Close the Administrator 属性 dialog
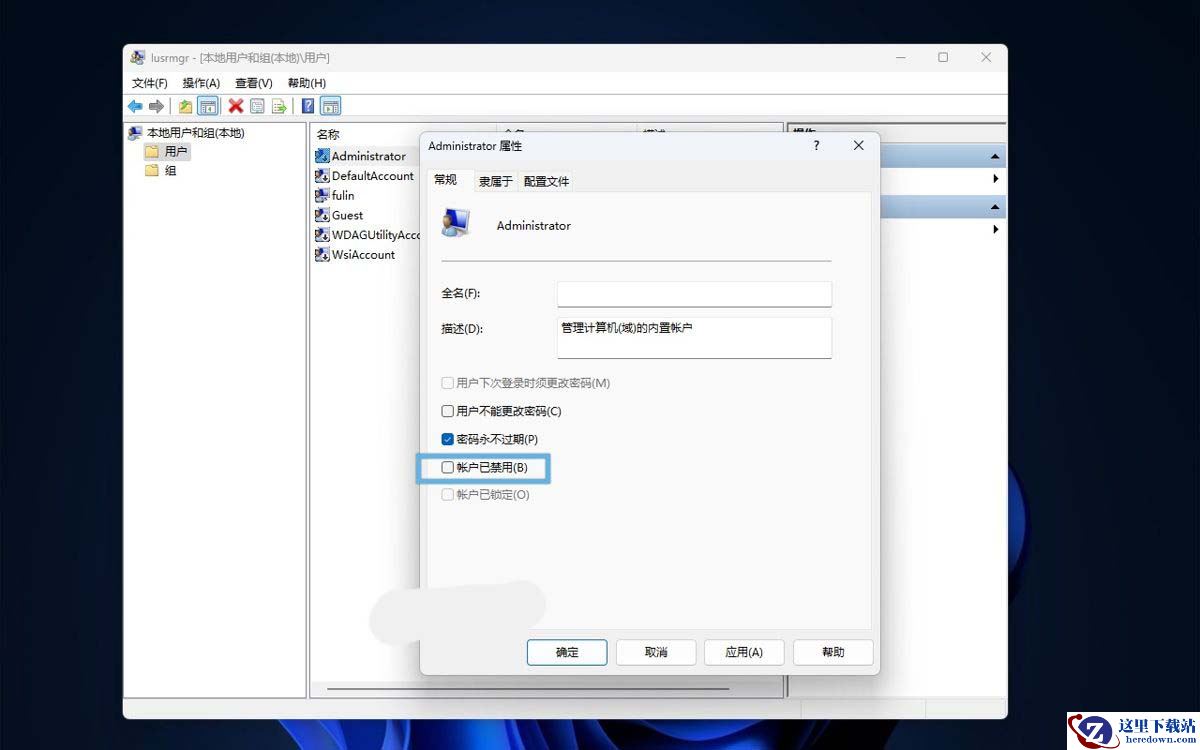 (x=858, y=146)
